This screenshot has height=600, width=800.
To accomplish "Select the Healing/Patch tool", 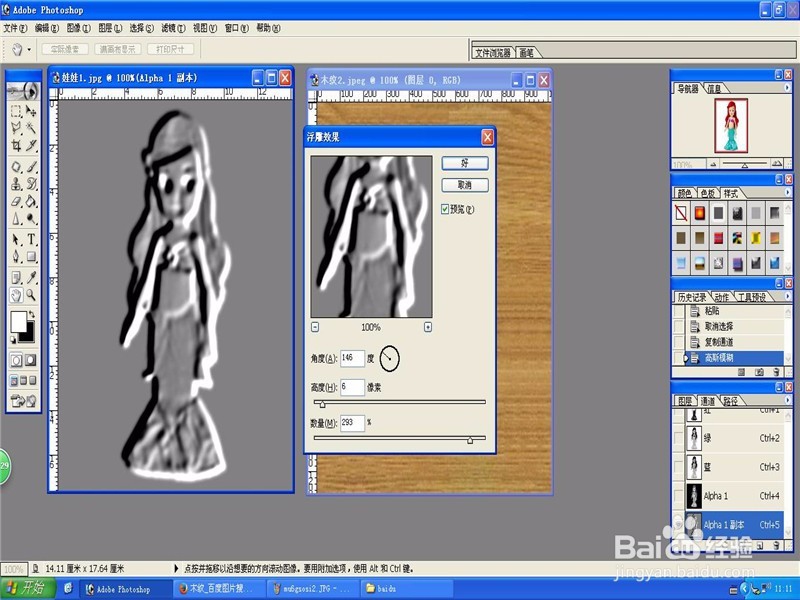I will (x=16, y=167).
